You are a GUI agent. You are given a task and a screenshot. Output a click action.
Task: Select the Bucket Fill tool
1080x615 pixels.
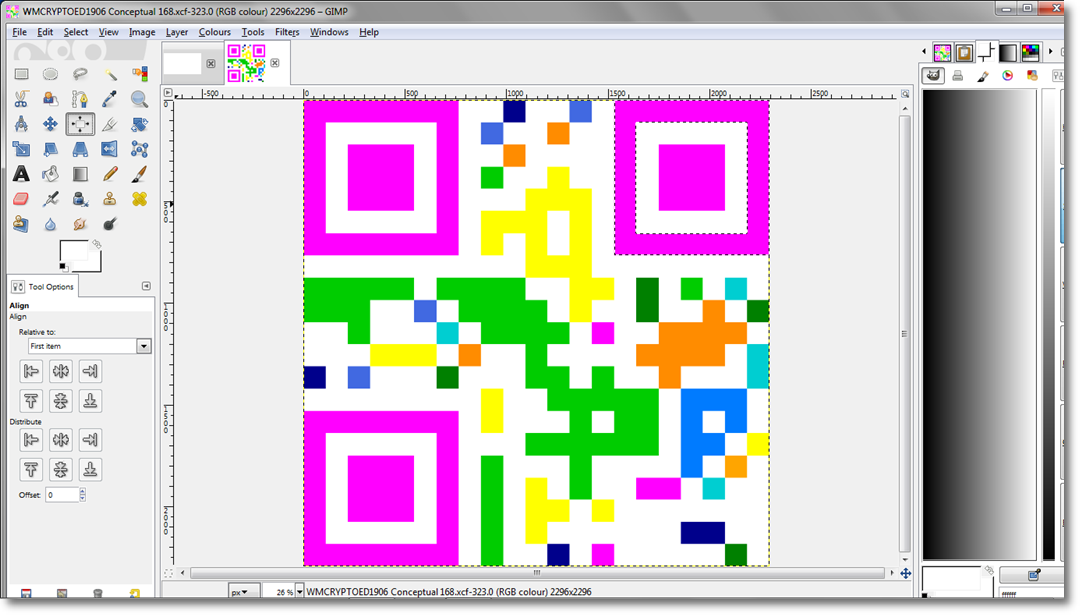(x=50, y=174)
